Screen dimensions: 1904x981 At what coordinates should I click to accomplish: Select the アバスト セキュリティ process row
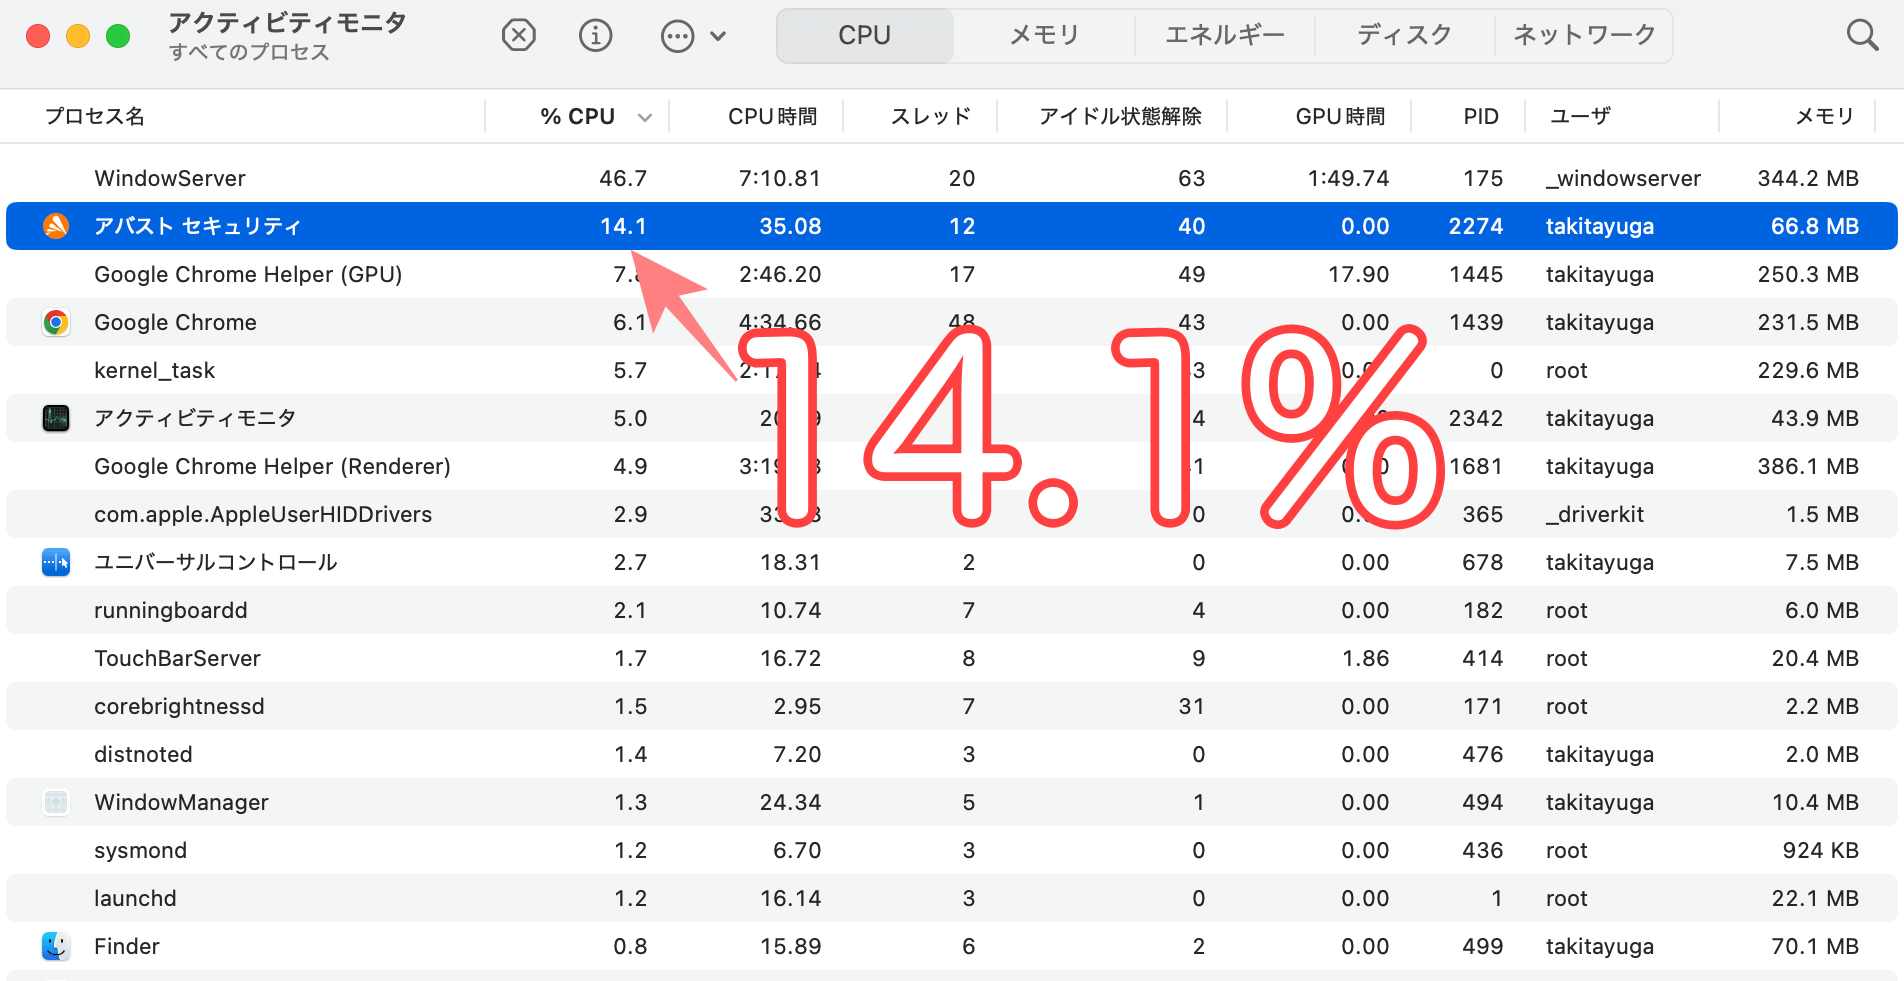[x=952, y=226]
